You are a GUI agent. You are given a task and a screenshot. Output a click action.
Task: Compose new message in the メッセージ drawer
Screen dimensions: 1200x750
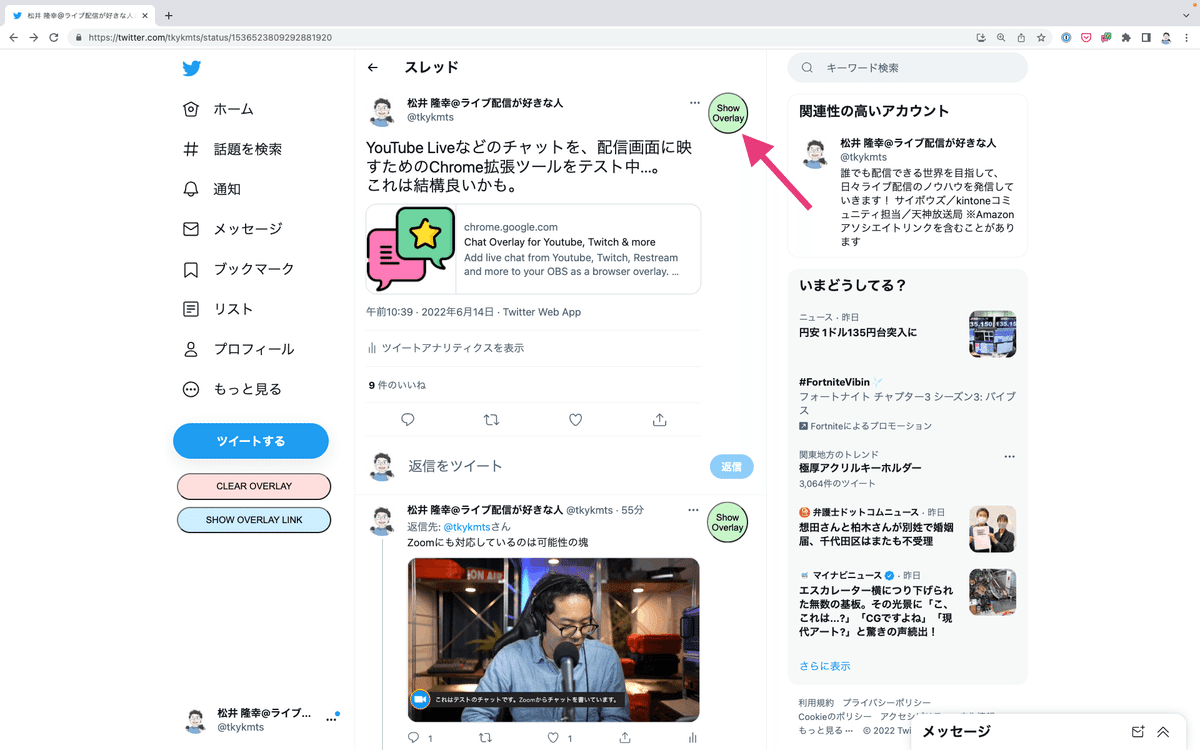pos(1137,732)
